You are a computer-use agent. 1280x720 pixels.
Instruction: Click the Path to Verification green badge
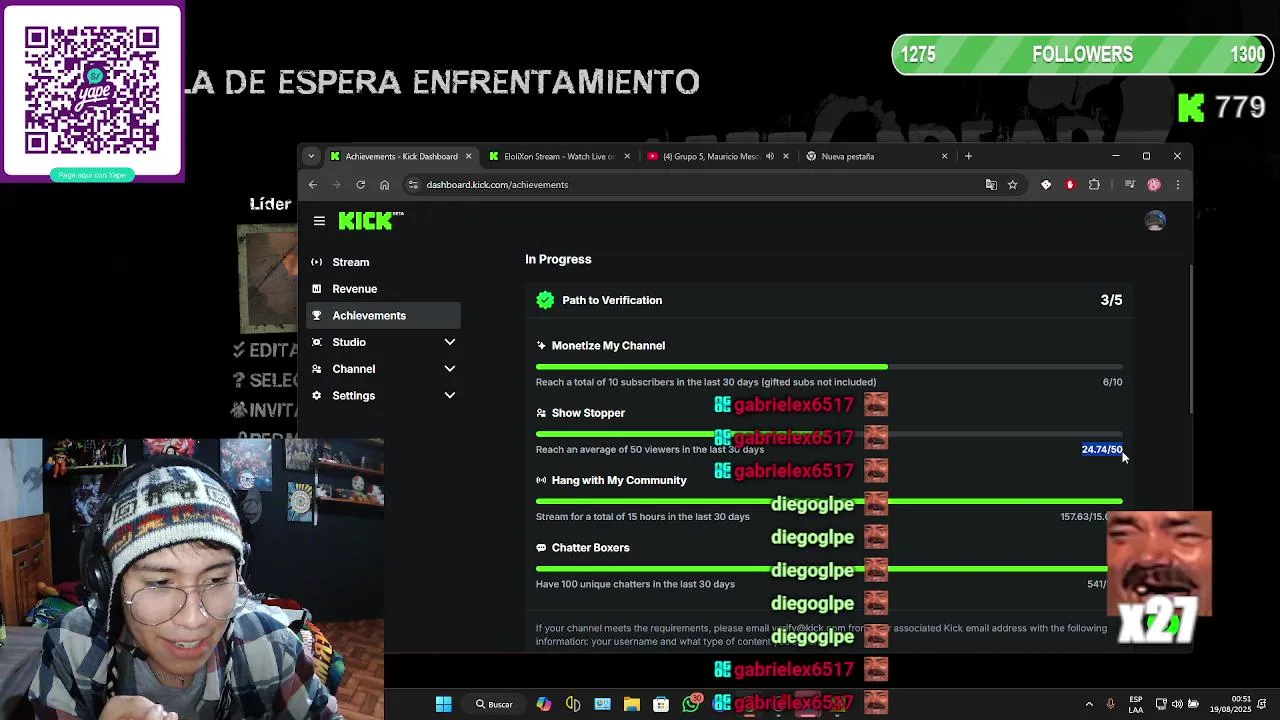545,300
